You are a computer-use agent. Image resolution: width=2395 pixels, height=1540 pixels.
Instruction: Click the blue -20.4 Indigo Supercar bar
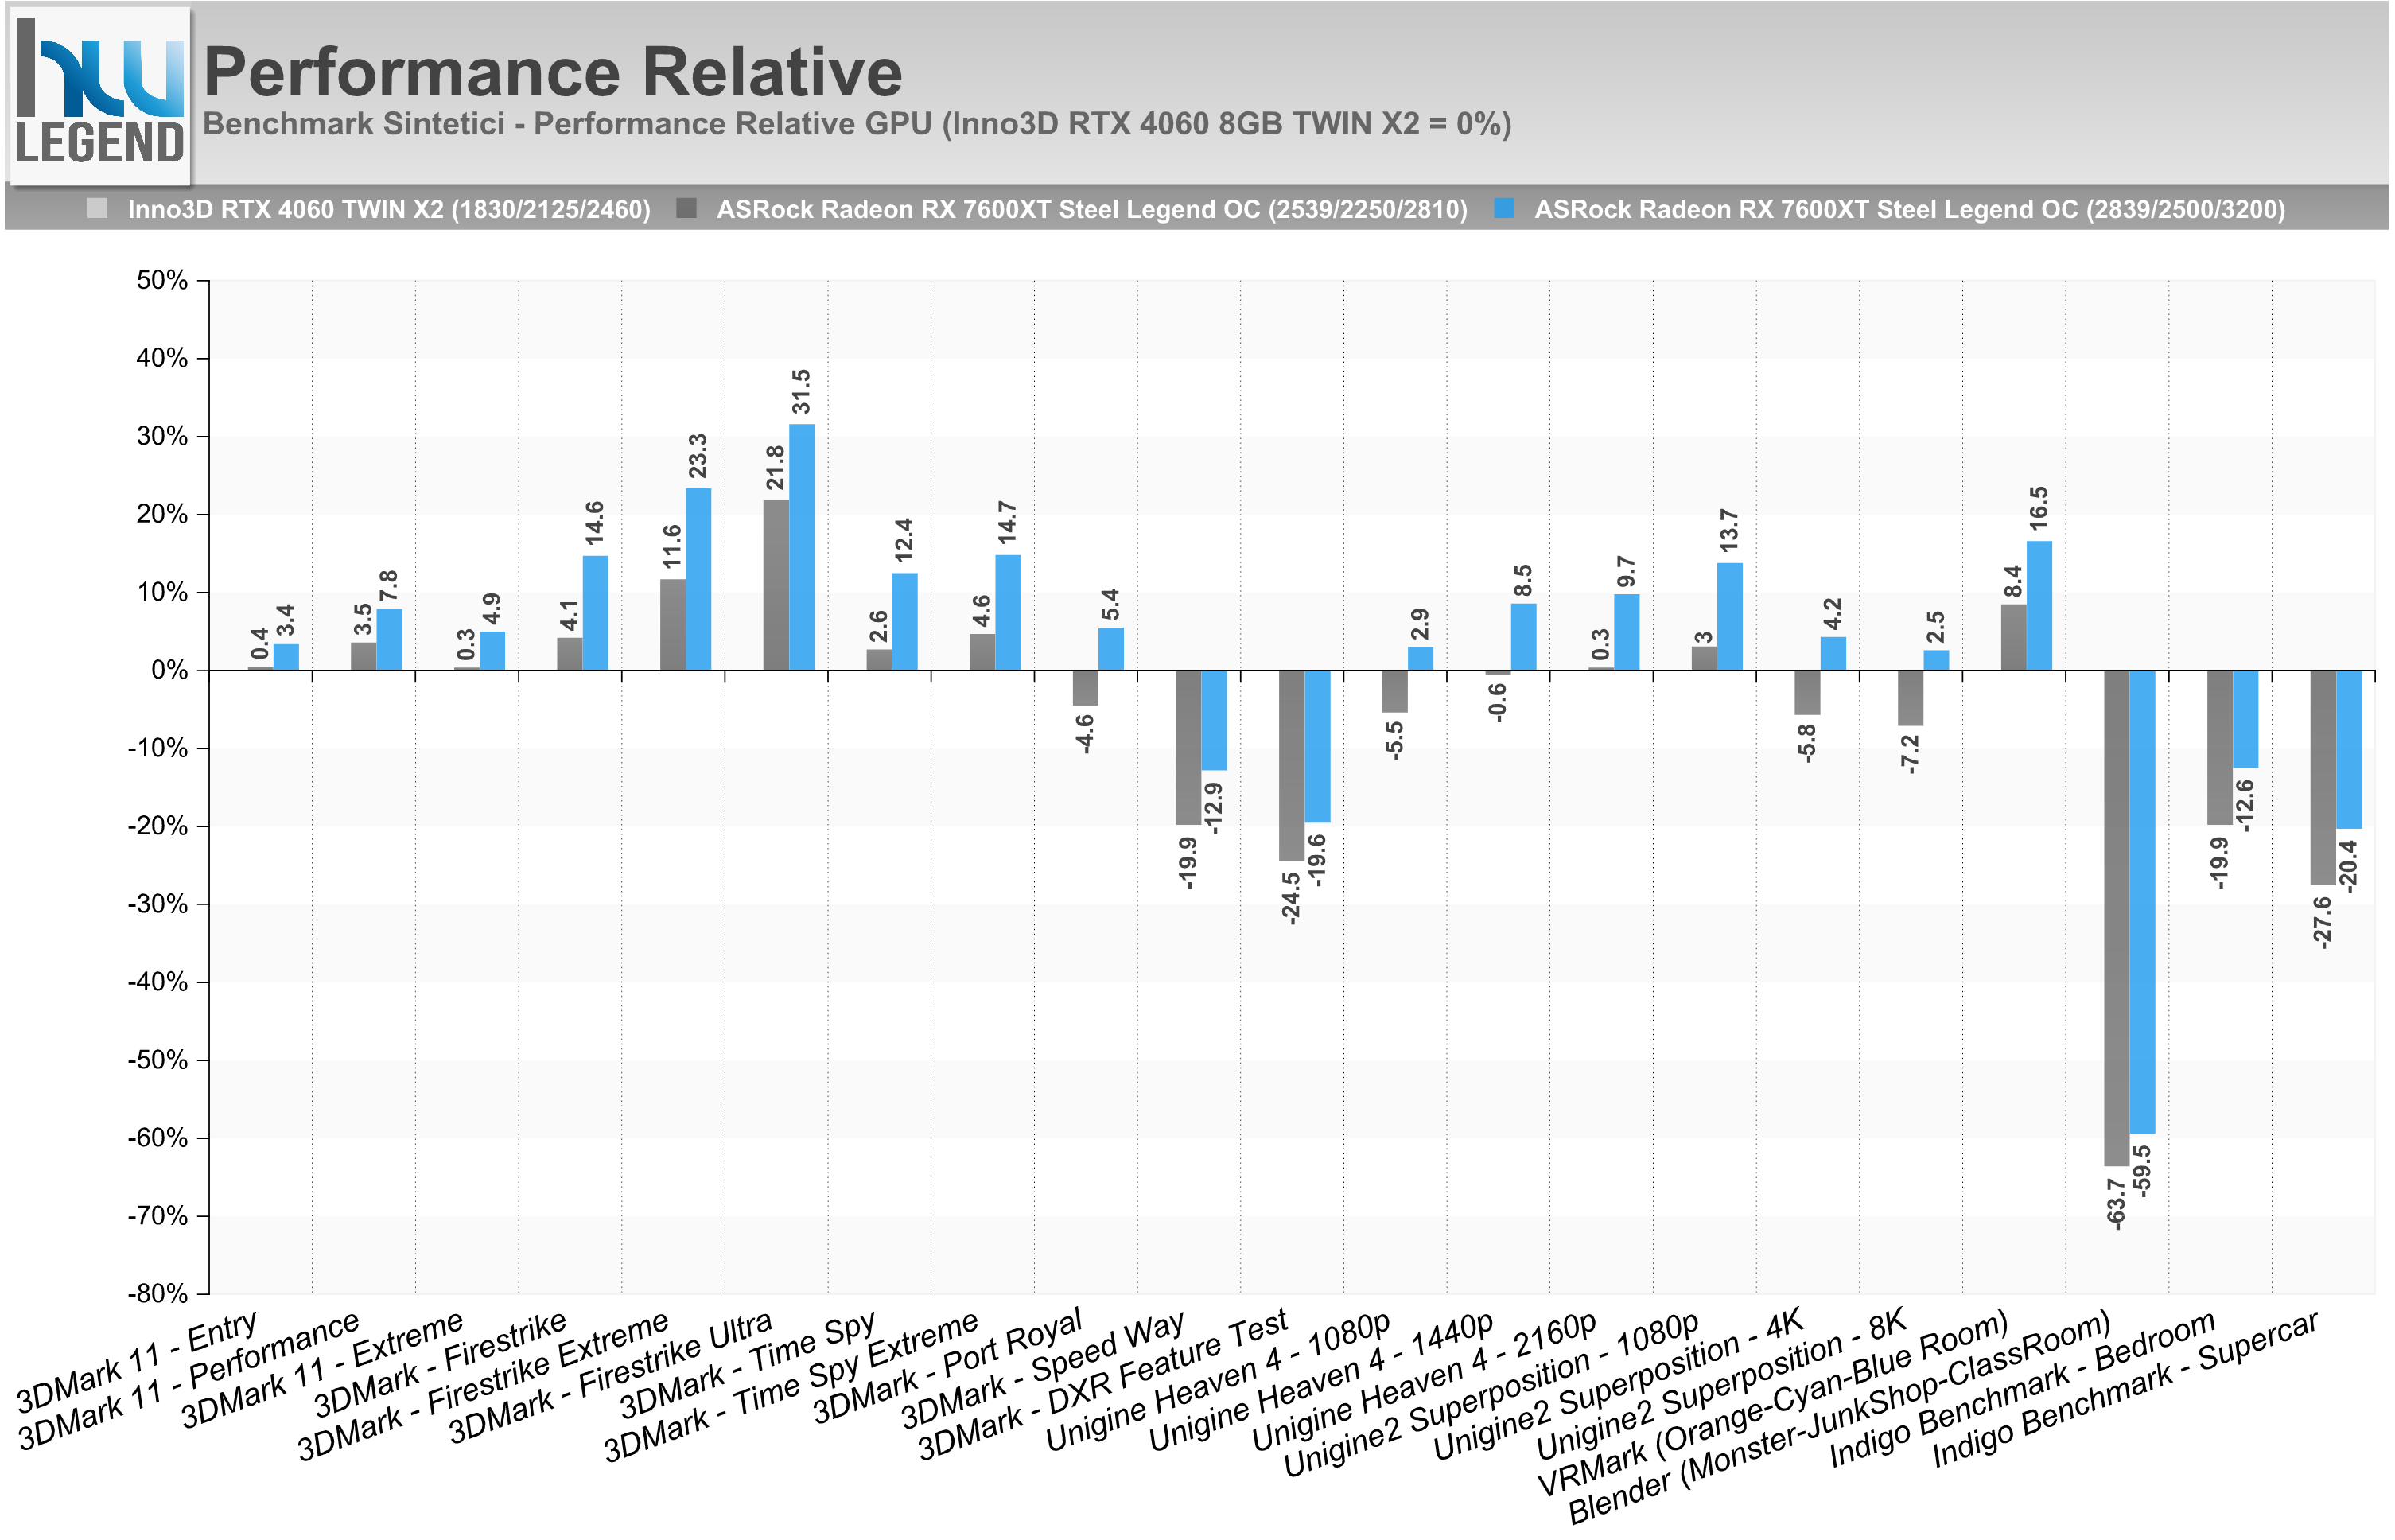click(2349, 750)
